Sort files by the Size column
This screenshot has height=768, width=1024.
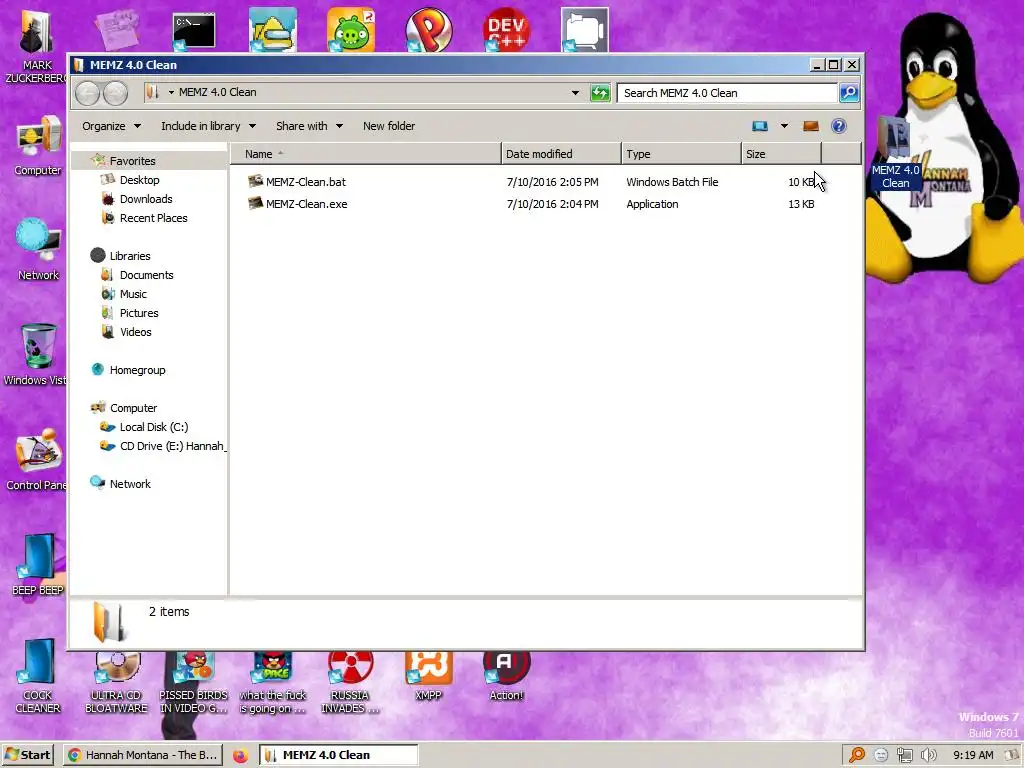click(x=781, y=153)
